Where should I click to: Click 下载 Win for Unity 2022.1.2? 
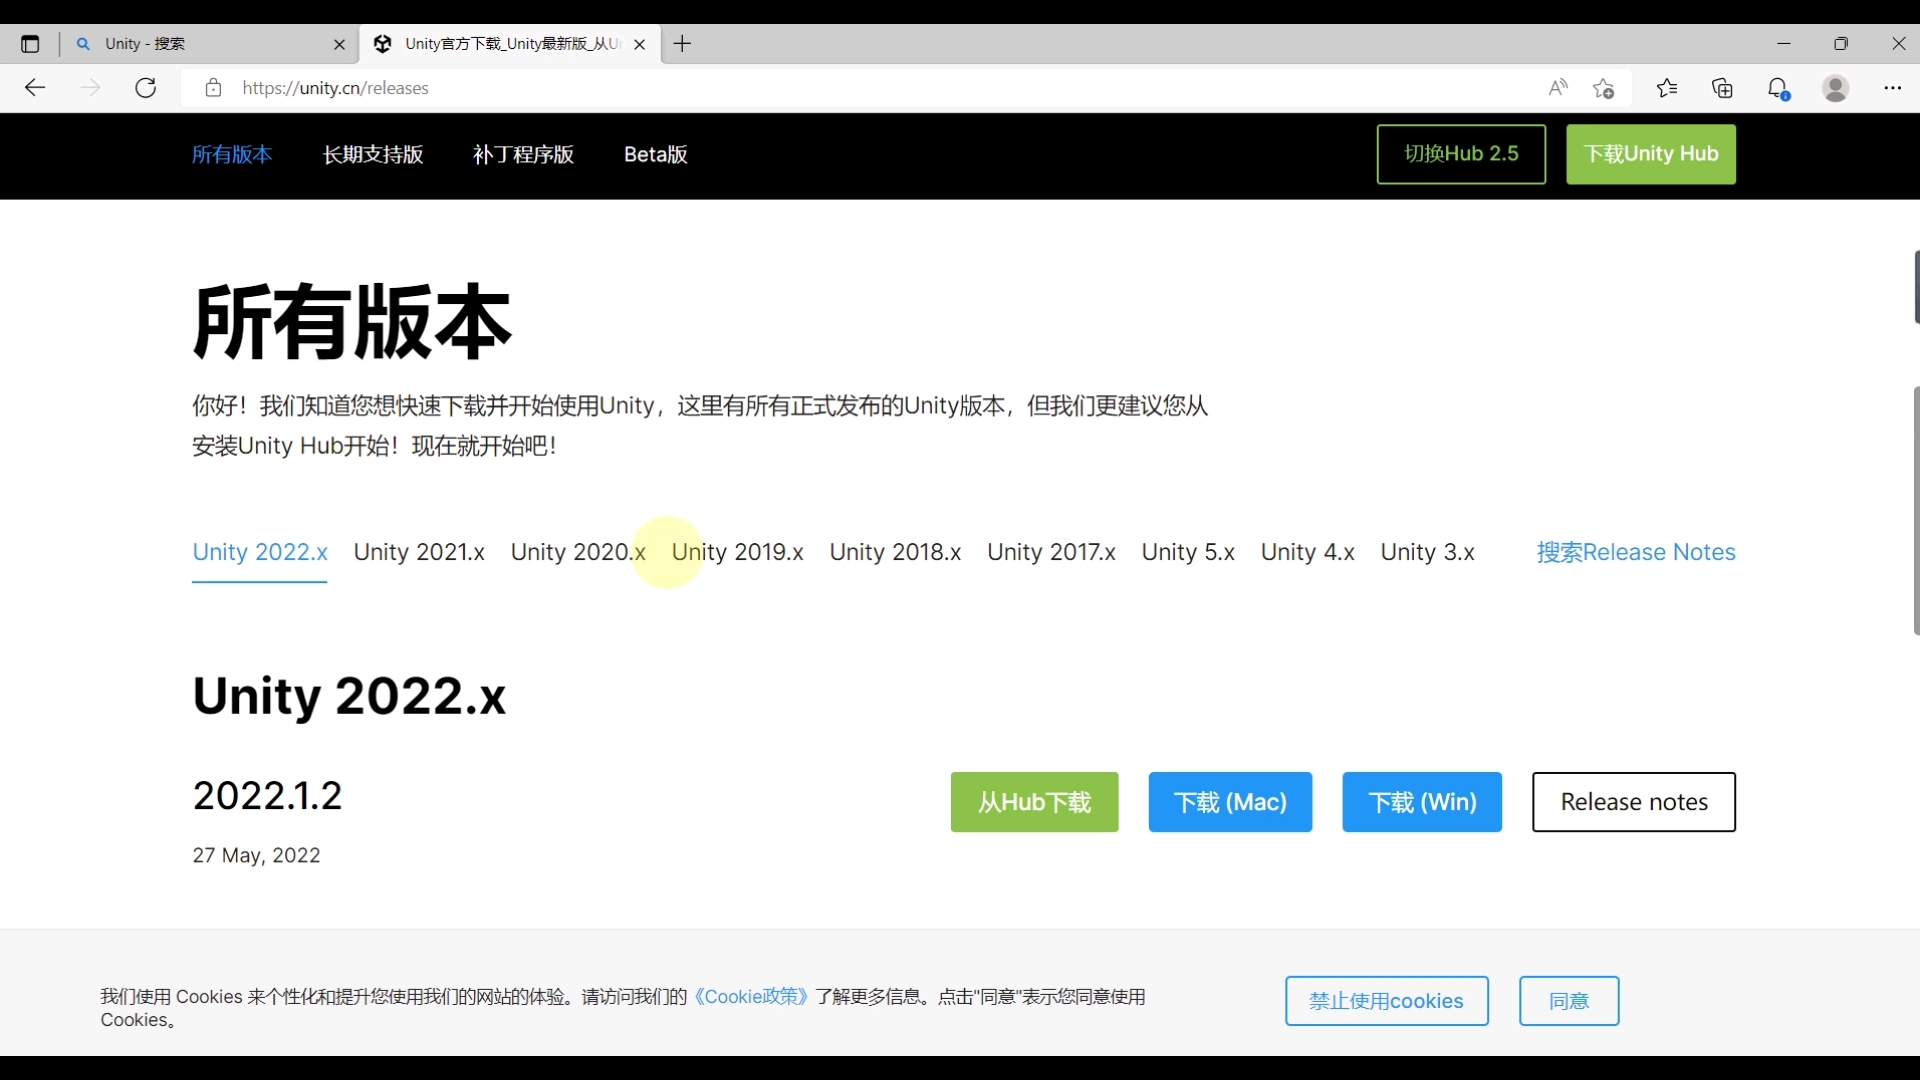click(1423, 802)
